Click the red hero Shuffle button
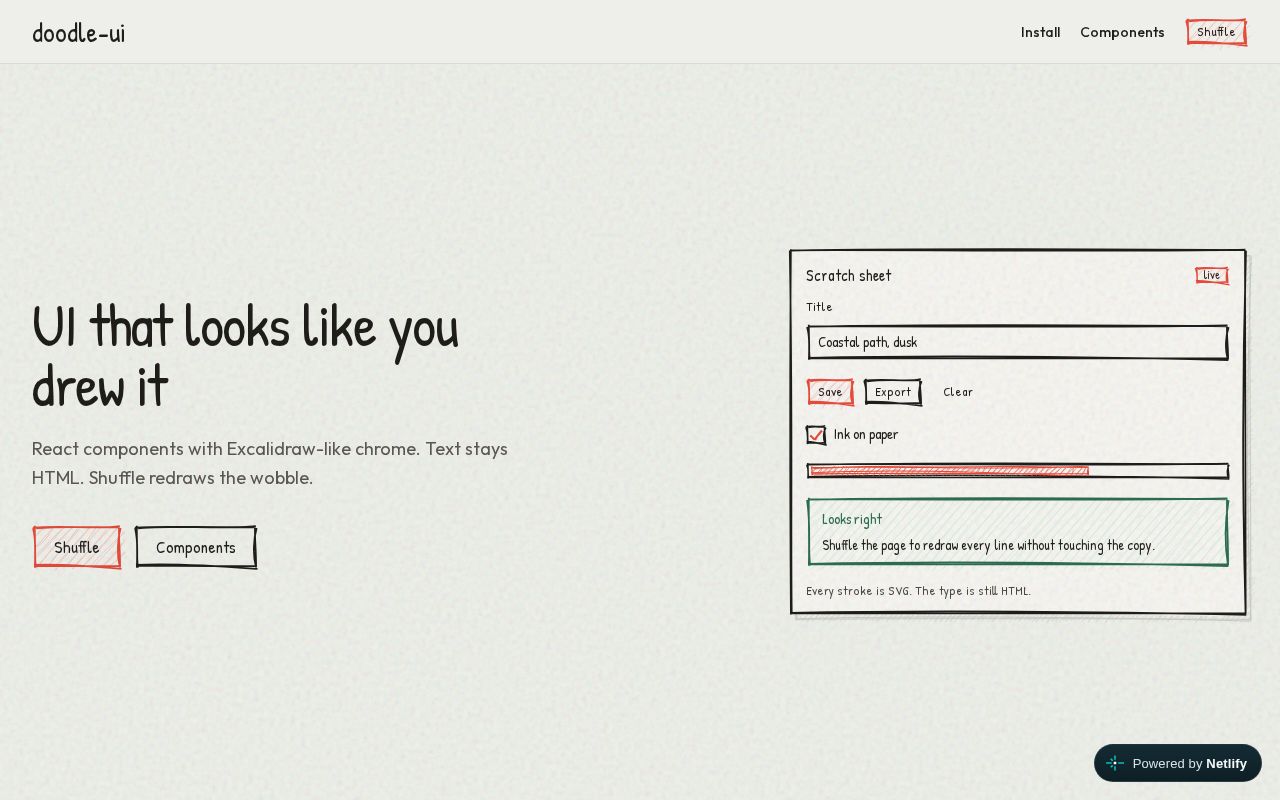The image size is (1280, 800). (77, 547)
